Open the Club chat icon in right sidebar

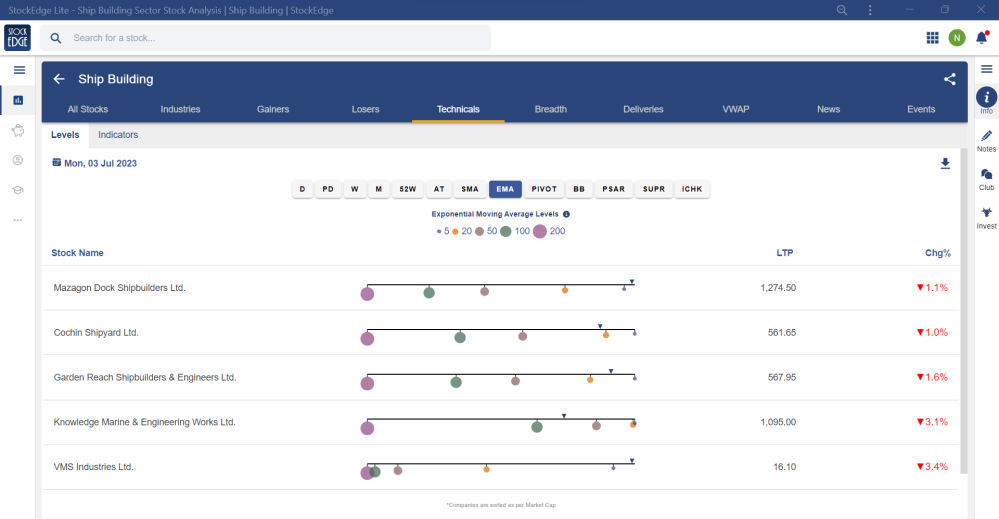tap(986, 174)
